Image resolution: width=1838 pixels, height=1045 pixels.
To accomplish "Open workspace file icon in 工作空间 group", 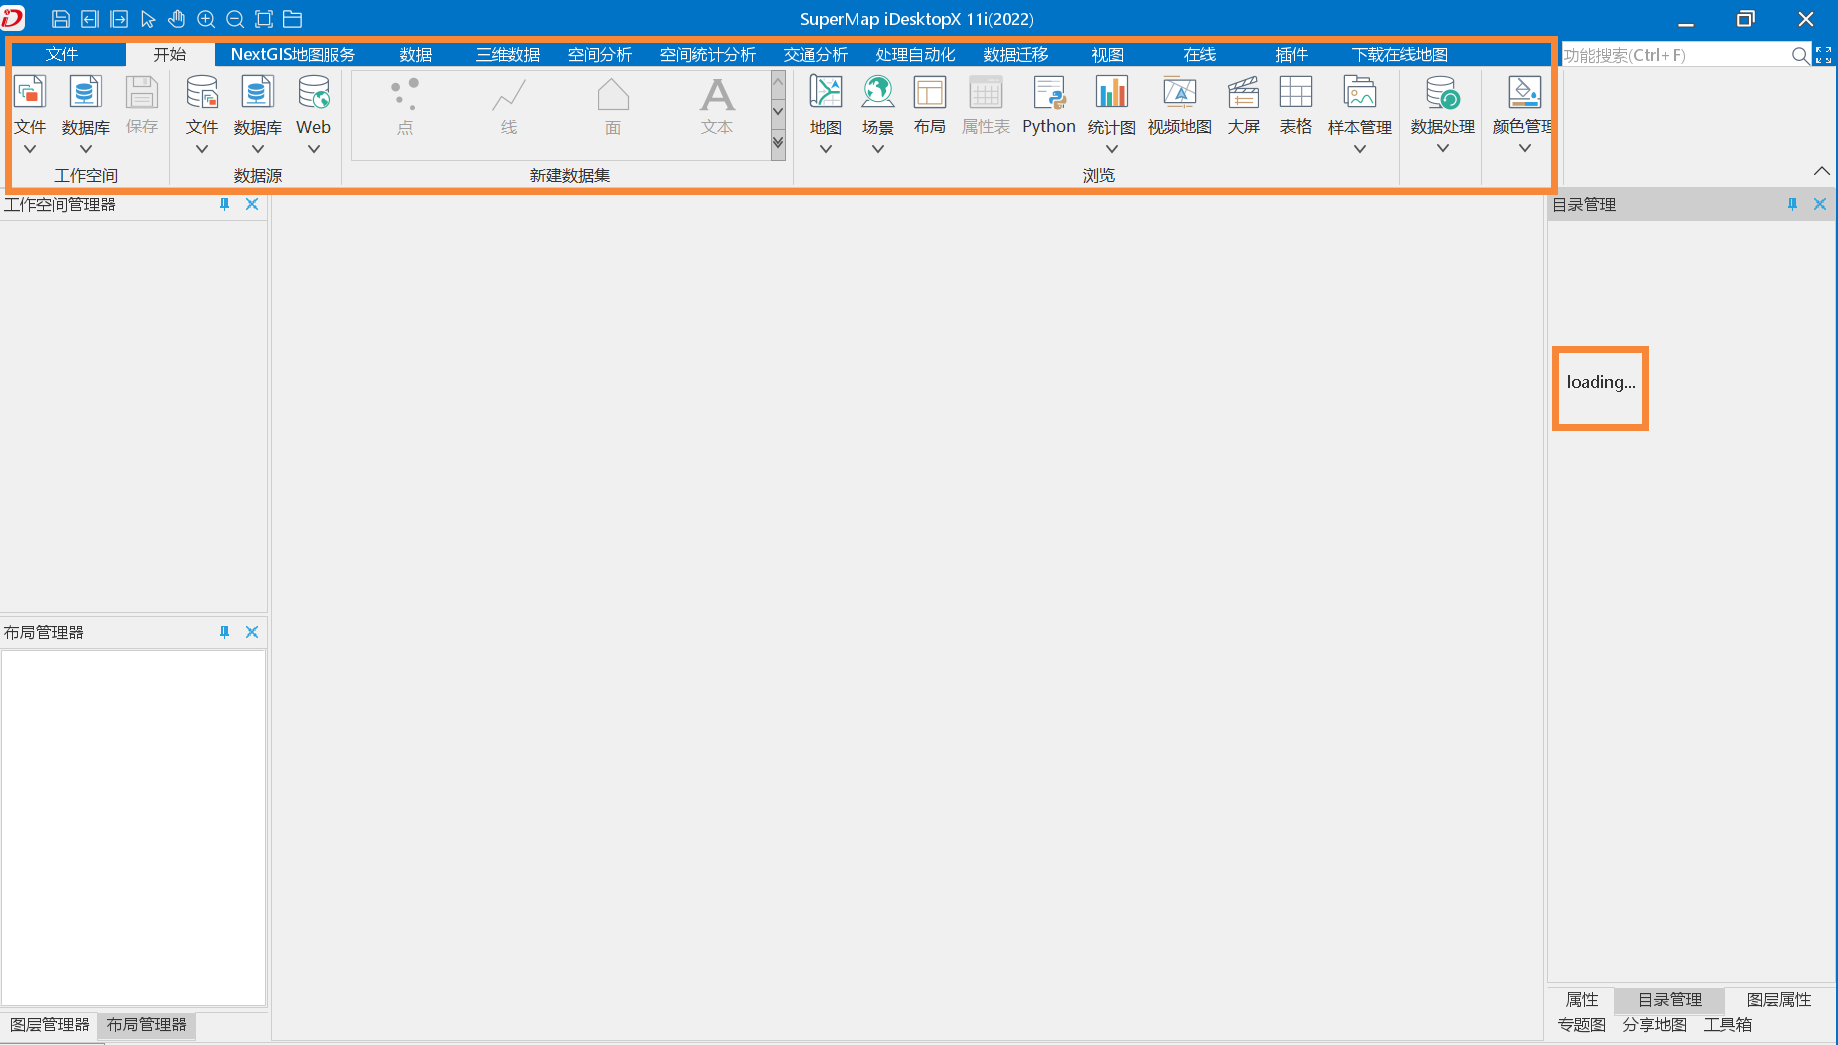I will pos(30,93).
